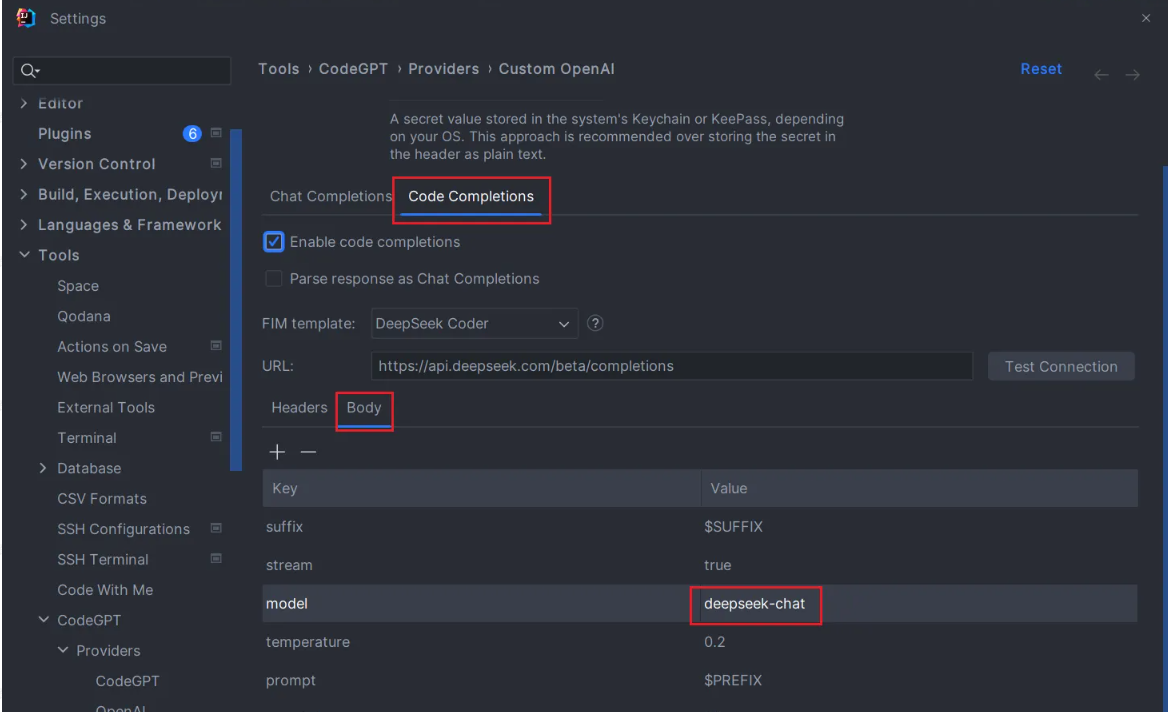Open SSH Terminal settings
The height and width of the screenshot is (712, 1168).
103,559
